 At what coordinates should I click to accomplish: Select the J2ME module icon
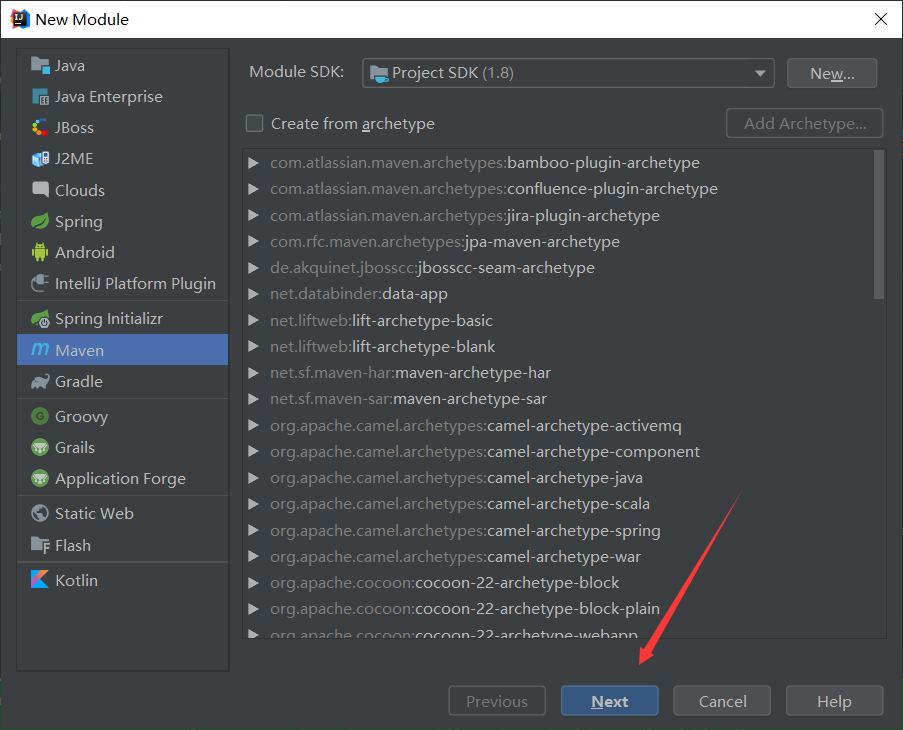(40, 159)
